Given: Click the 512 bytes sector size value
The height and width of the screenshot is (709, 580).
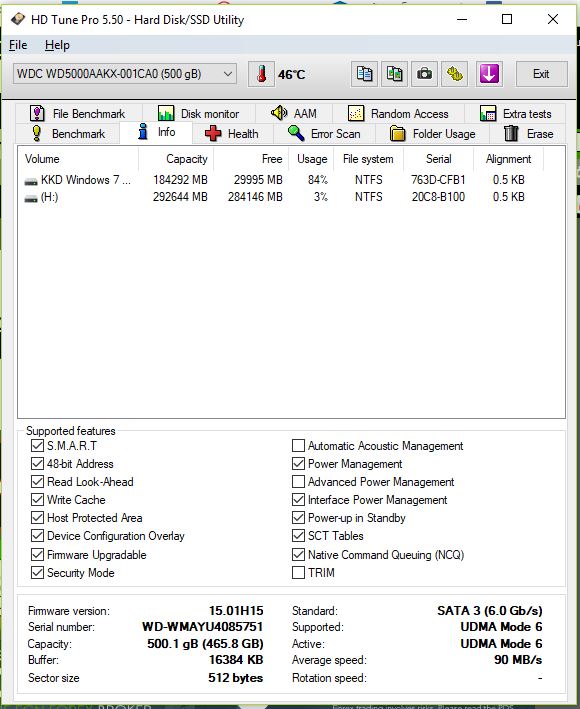Looking at the screenshot, I should (236, 678).
